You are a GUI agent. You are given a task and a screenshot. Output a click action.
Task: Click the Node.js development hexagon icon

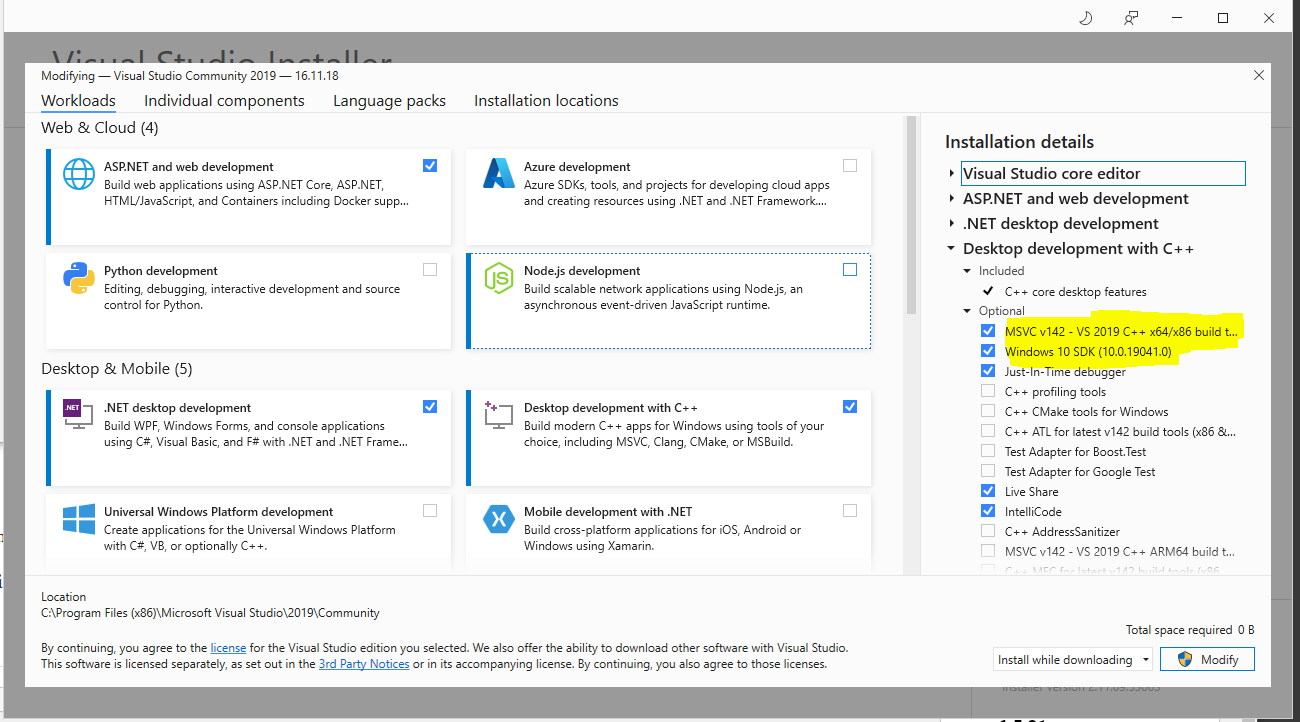(x=498, y=278)
